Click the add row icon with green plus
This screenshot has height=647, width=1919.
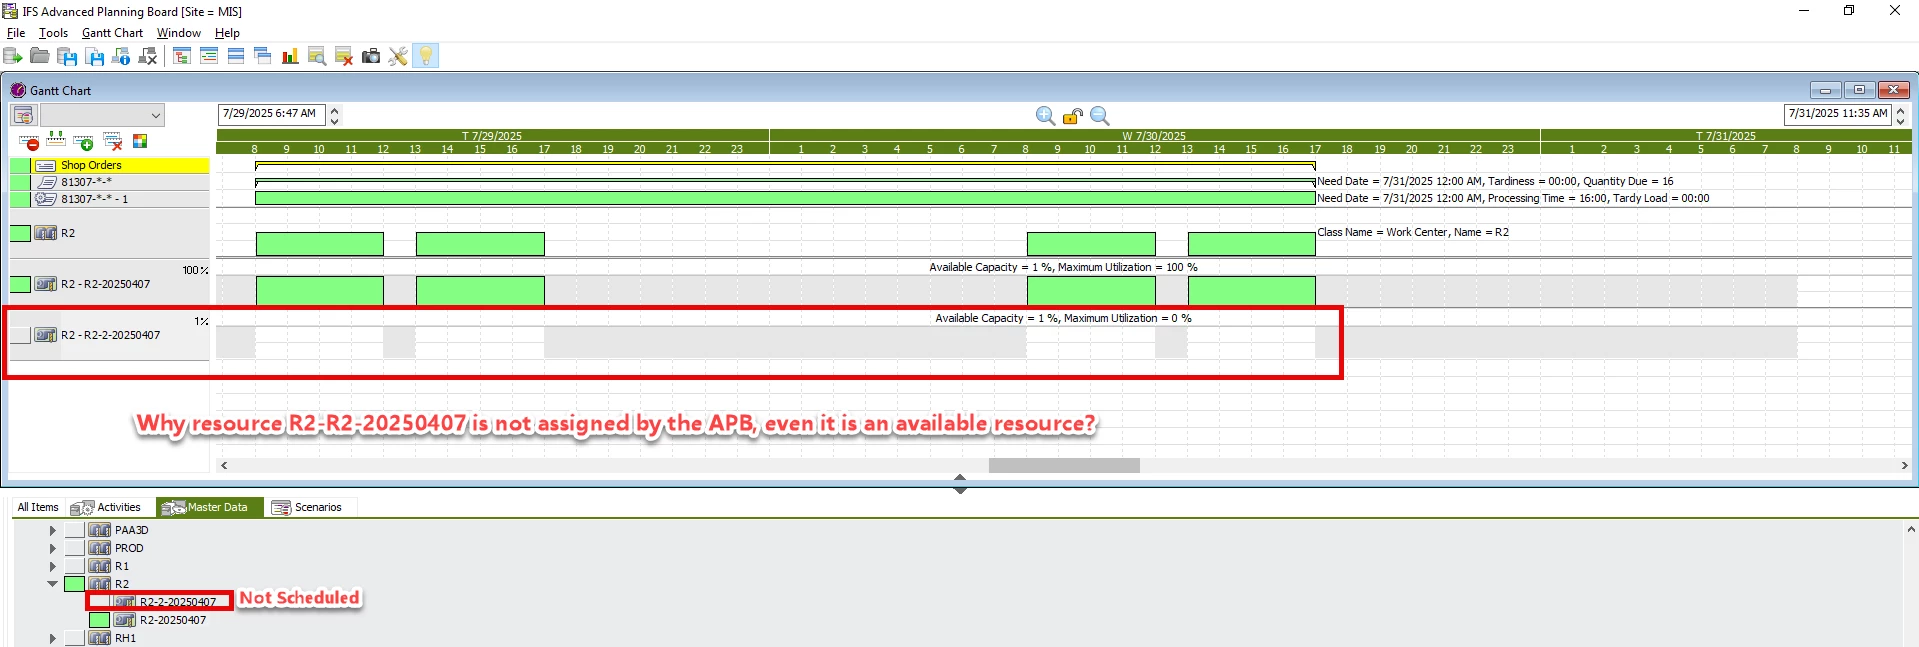(x=84, y=142)
